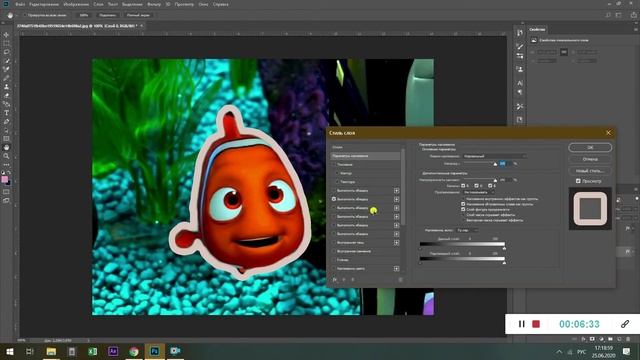Select the Rectangular Marquee tool
The width and height of the screenshot is (640, 360).
(7, 43)
